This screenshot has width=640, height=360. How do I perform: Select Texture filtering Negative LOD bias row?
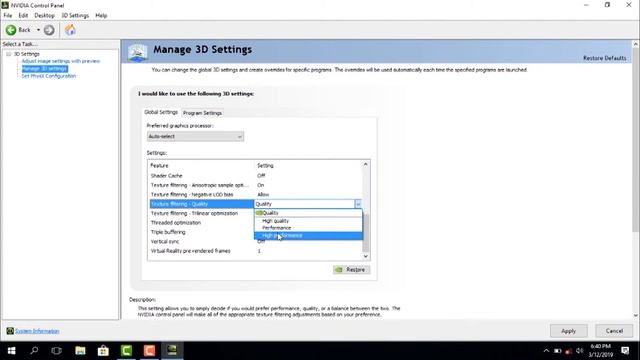tap(256, 194)
